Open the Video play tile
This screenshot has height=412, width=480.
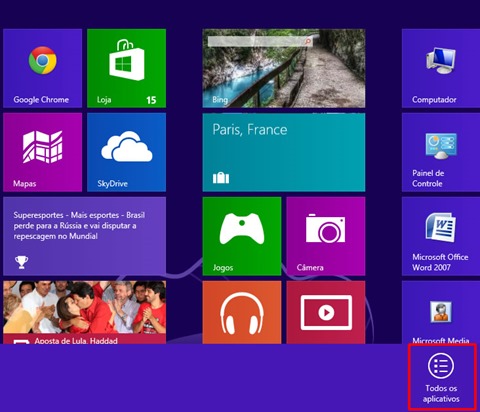(x=326, y=312)
